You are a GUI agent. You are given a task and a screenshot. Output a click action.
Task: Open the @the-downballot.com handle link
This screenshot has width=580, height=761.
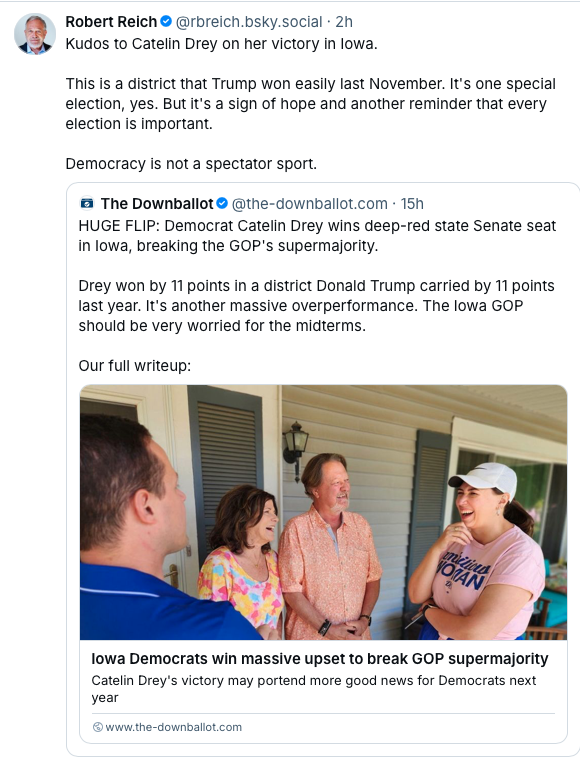(x=310, y=204)
